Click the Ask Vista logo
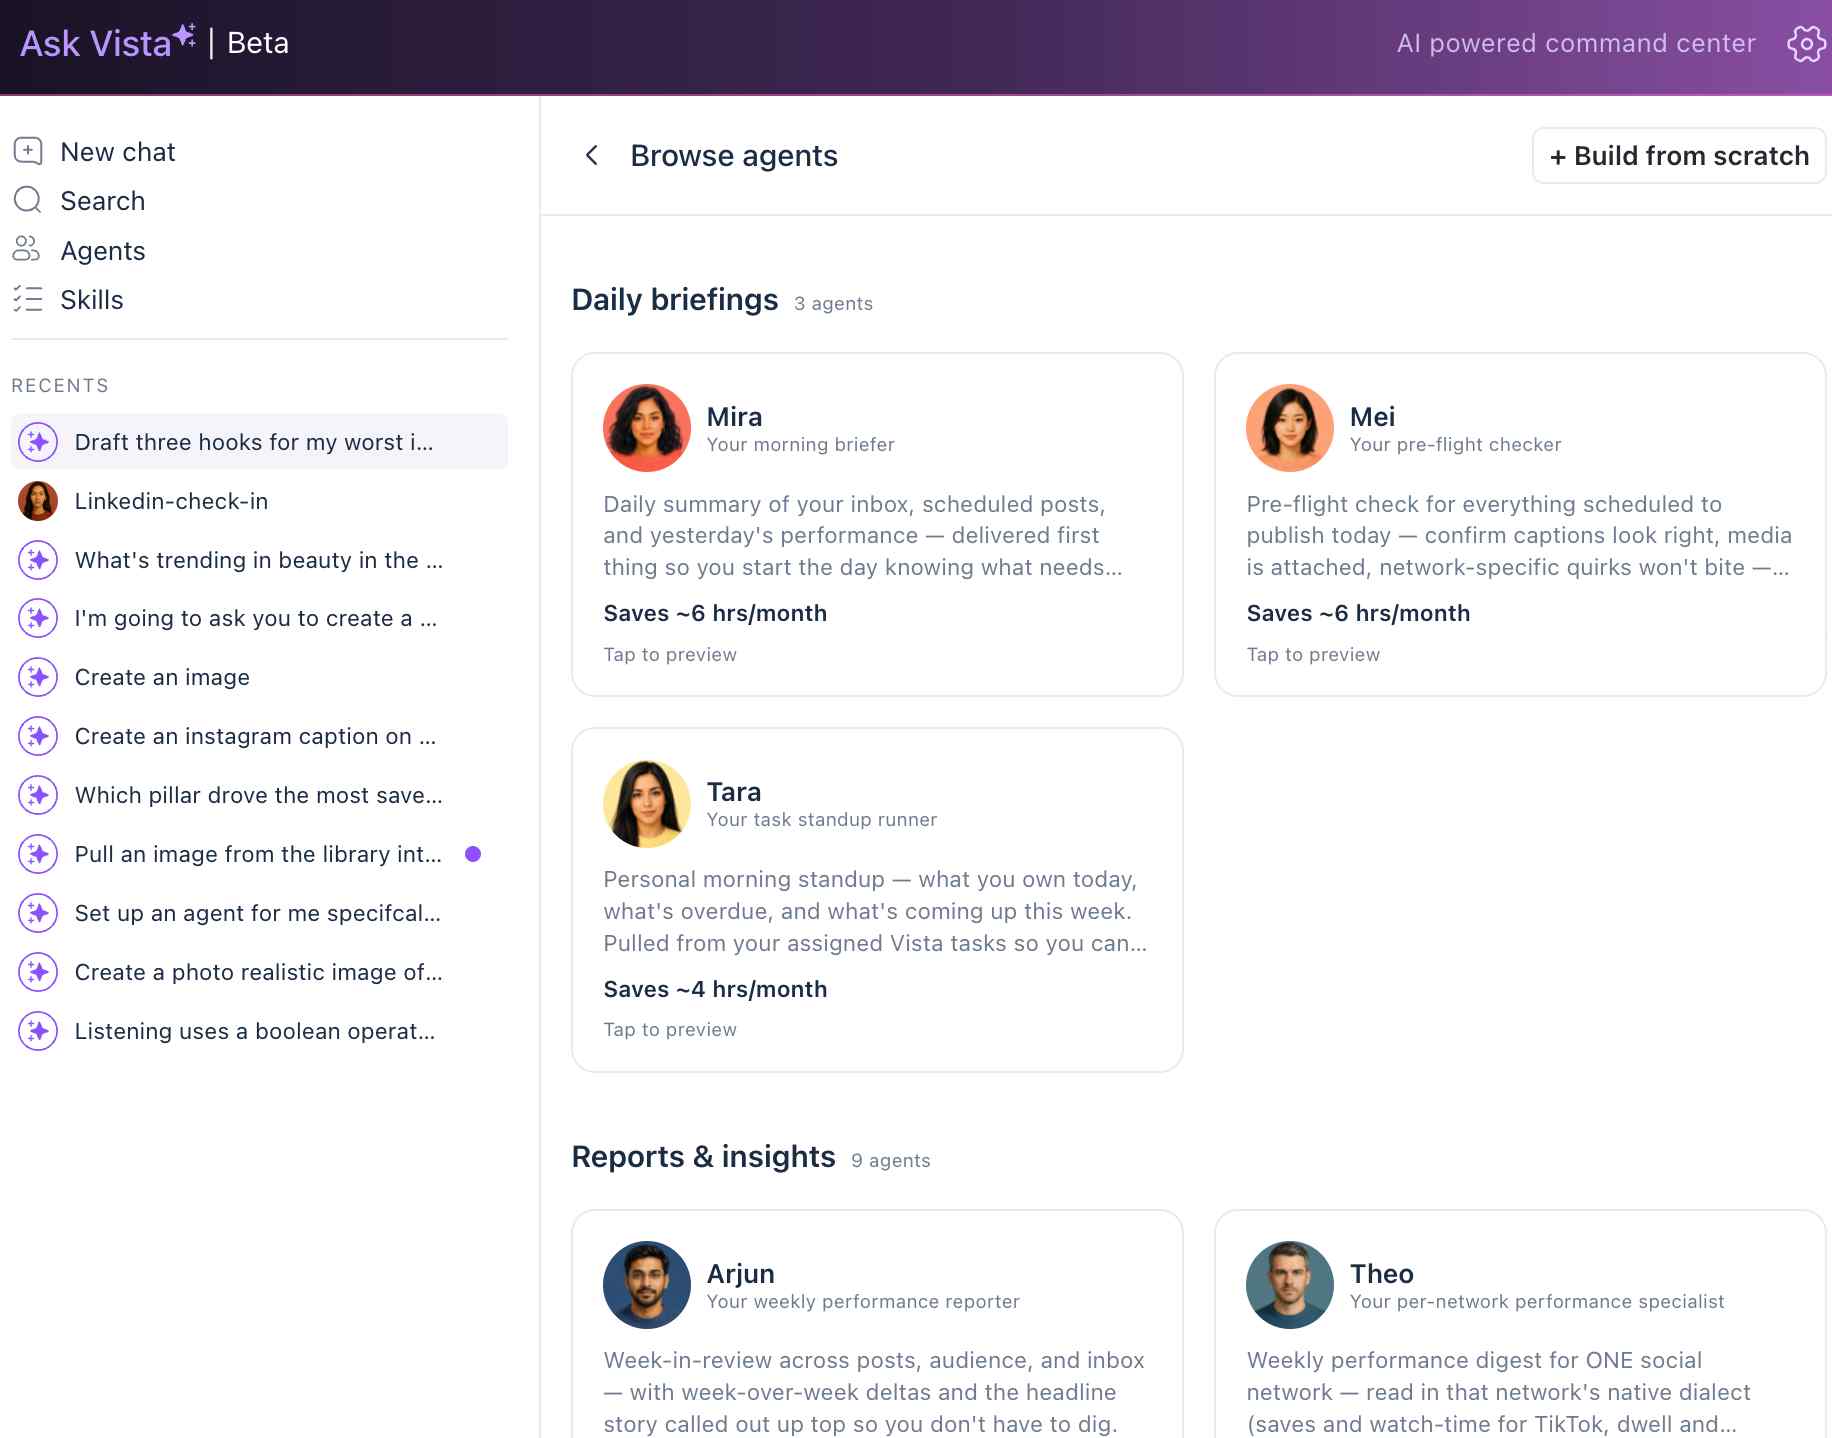This screenshot has width=1832, height=1438. point(108,42)
